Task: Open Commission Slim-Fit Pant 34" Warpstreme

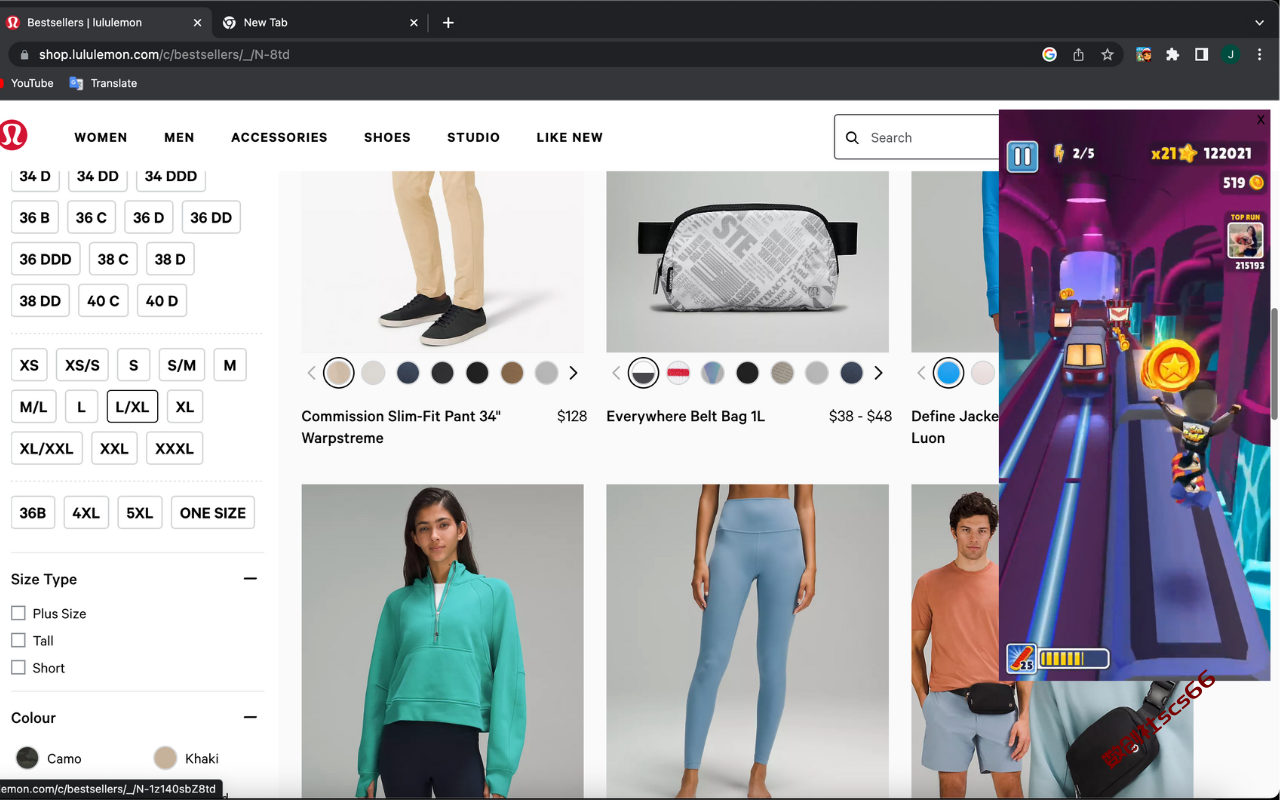Action: pos(401,427)
